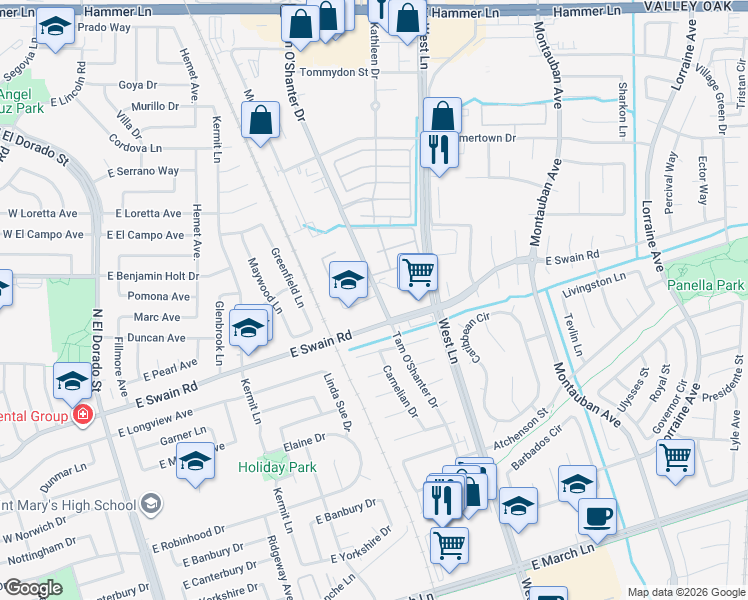Click the shopping cart marker above E March Ln
This screenshot has width=748, height=600.
pyautogui.click(x=449, y=547)
